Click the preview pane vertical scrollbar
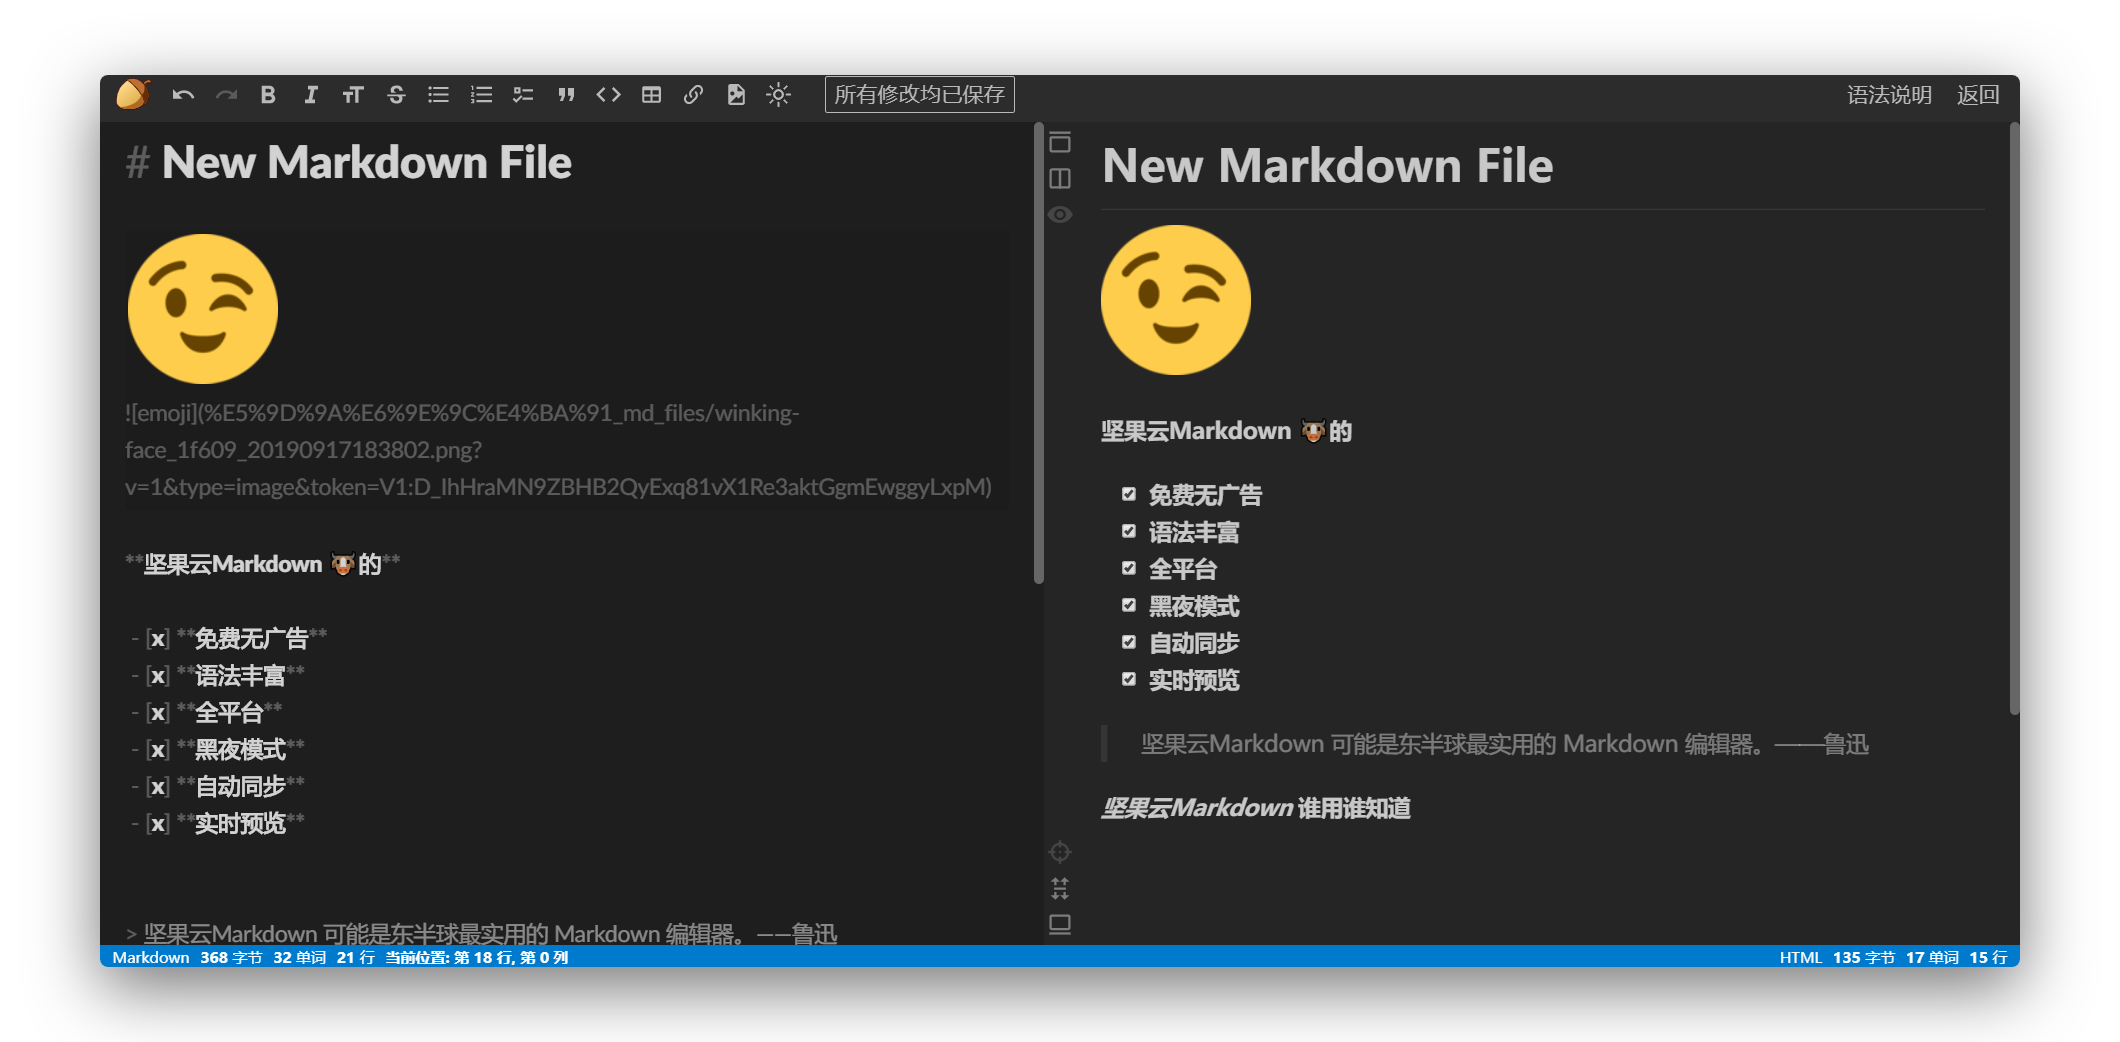The height and width of the screenshot is (1042, 2120). tap(2014, 418)
